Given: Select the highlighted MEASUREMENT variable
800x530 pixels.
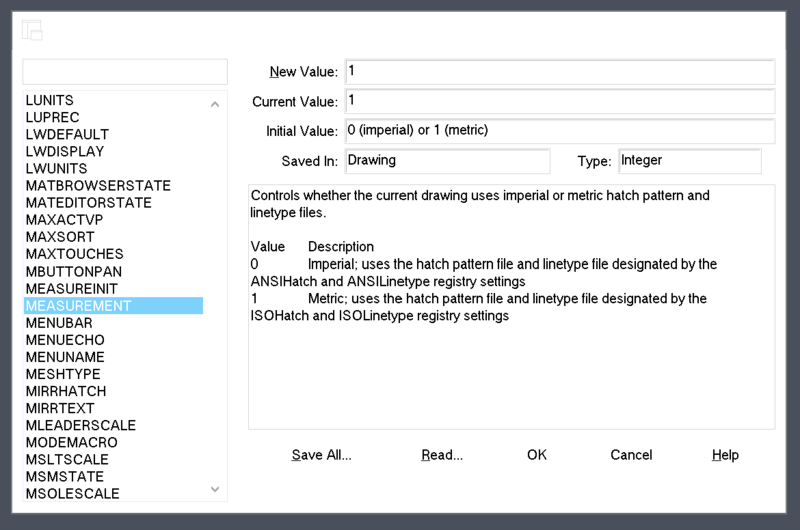Looking at the screenshot, I should pyautogui.click(x=78, y=306).
